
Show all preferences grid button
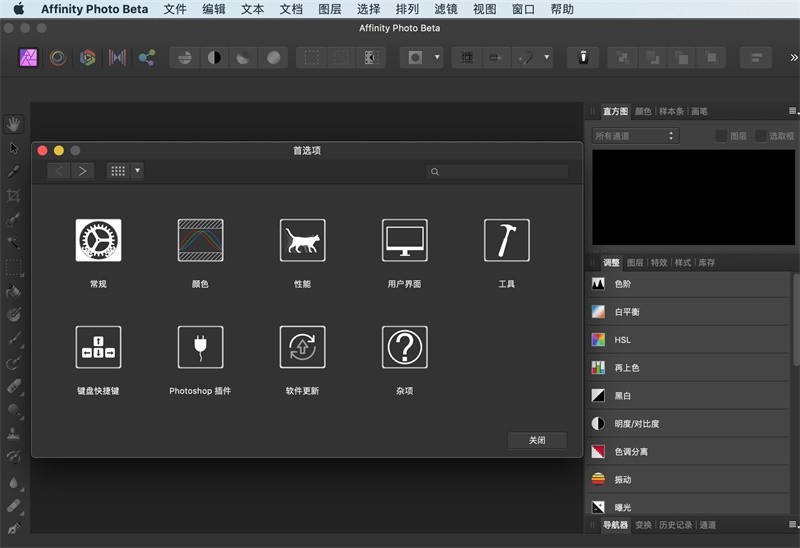118,171
